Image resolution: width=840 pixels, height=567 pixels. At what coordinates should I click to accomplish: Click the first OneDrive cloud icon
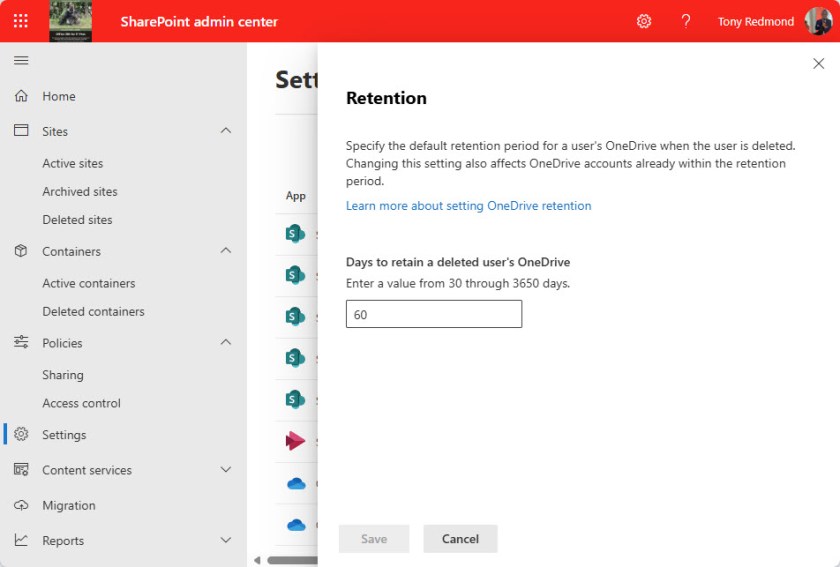(296, 483)
